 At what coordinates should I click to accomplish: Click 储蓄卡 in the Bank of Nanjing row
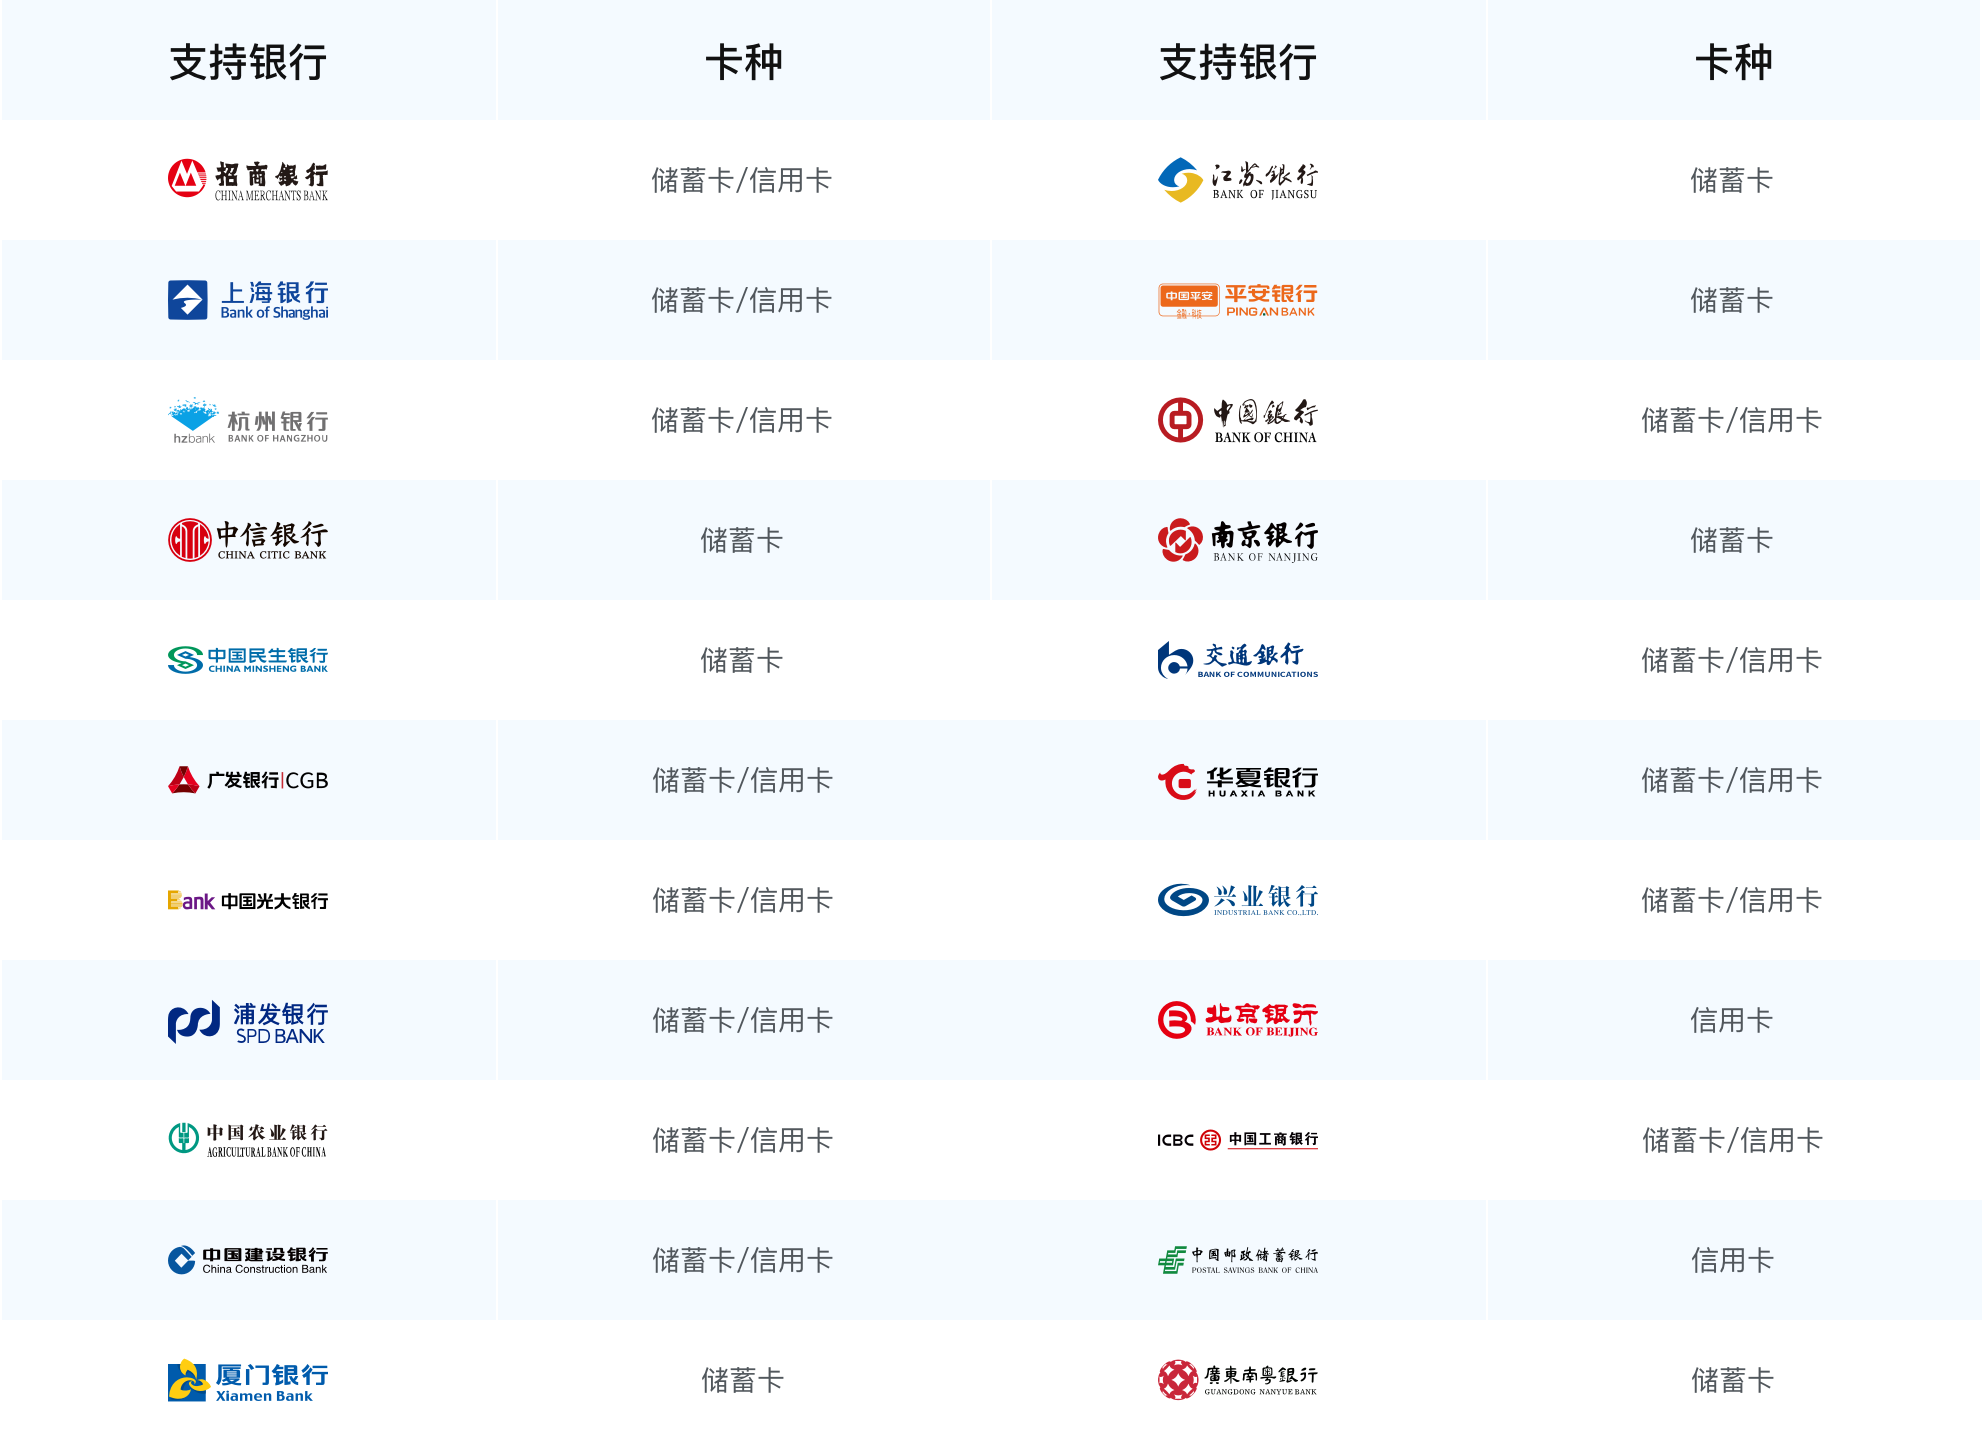1732,540
